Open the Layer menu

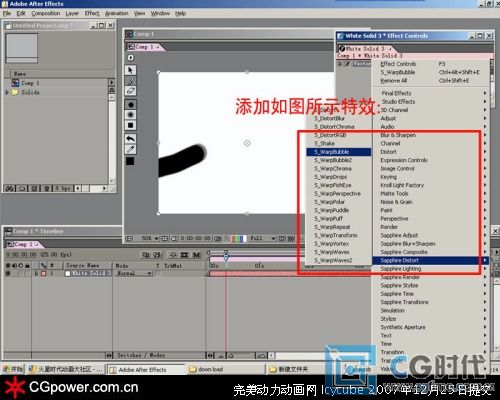click(72, 13)
